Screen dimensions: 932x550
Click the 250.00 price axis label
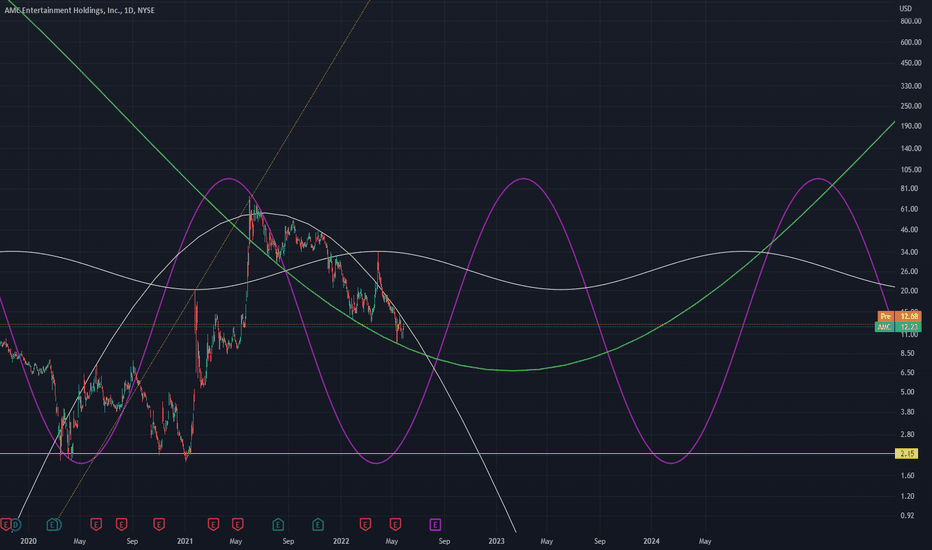click(911, 106)
